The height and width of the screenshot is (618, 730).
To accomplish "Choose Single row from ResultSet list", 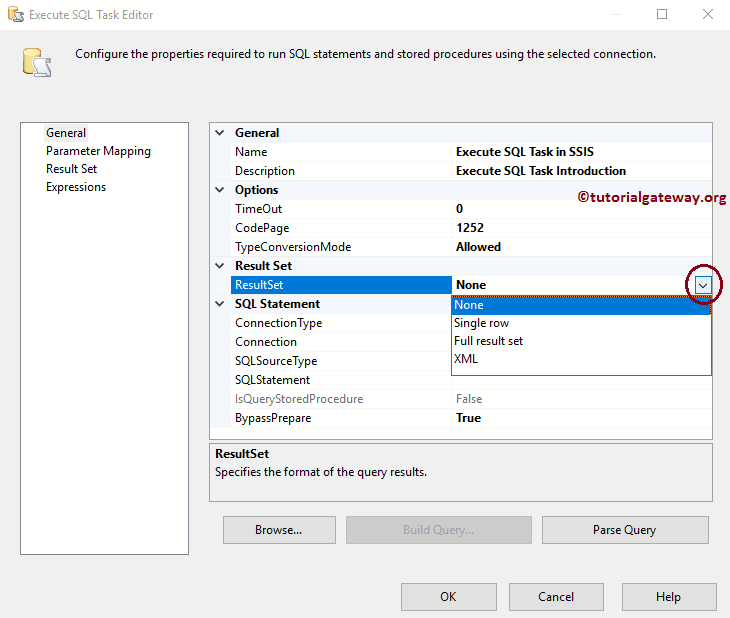I will 482,323.
